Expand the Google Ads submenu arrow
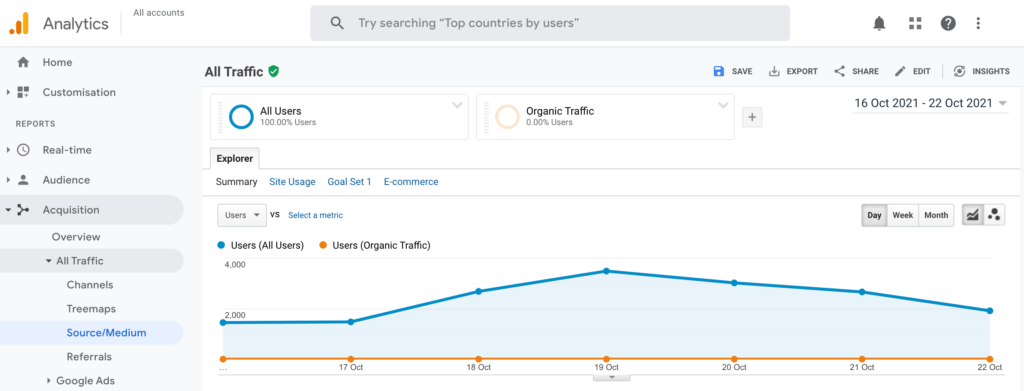 48,381
